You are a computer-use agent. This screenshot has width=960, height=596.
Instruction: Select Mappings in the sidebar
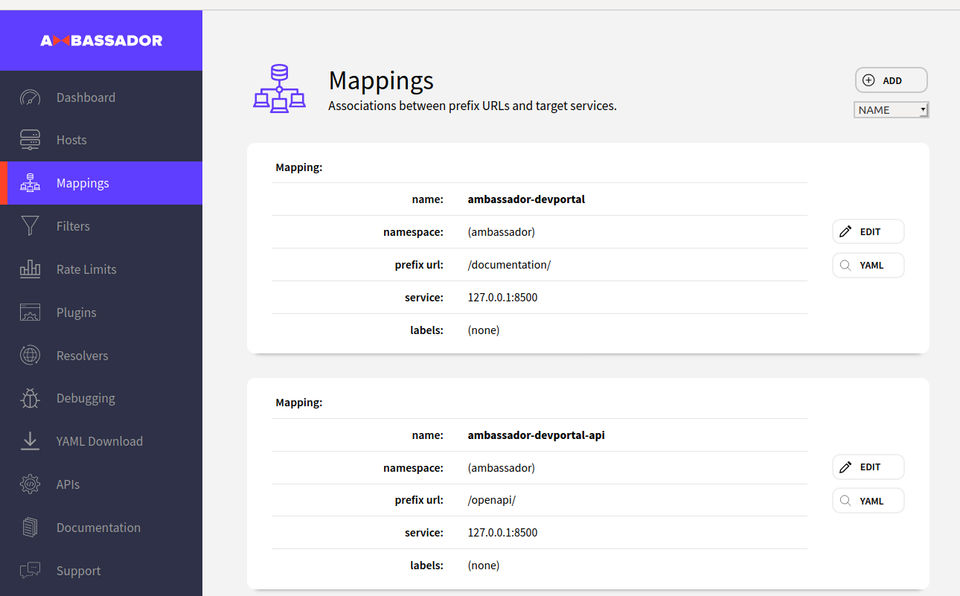pyautogui.click(x=101, y=183)
